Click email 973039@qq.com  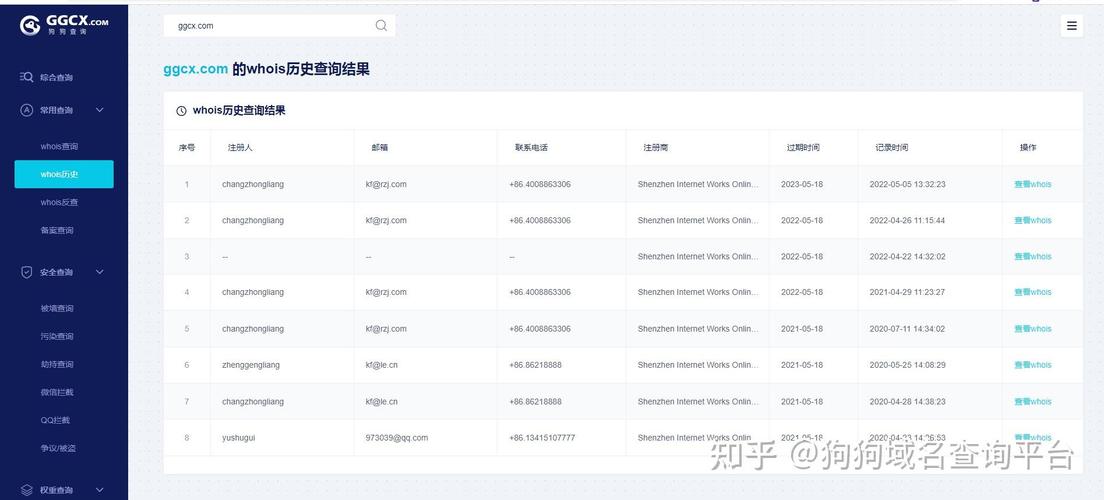(x=396, y=438)
